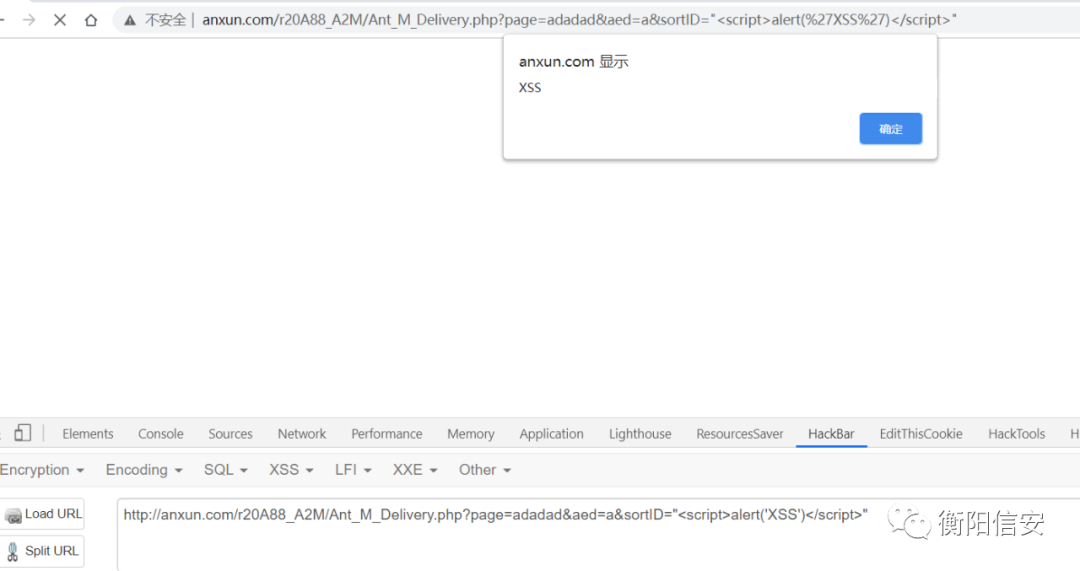
Task: Open the LFI dropdown menu
Action: pyautogui.click(x=353, y=470)
